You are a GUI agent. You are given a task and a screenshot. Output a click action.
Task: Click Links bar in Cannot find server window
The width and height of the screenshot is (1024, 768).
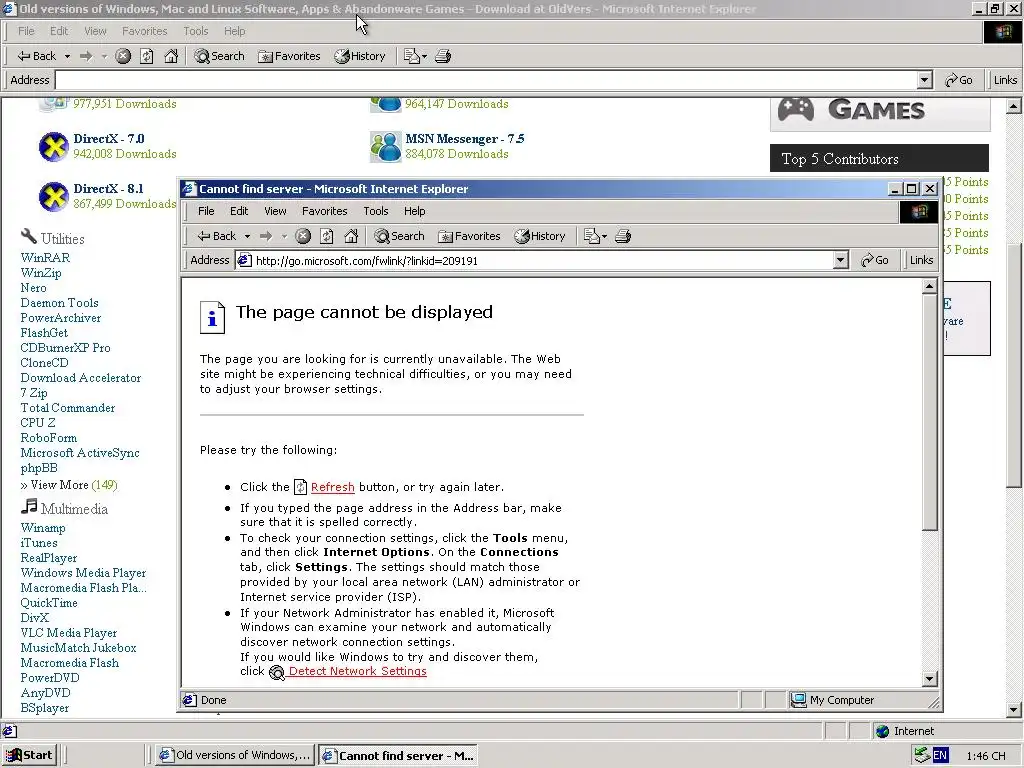click(x=921, y=261)
